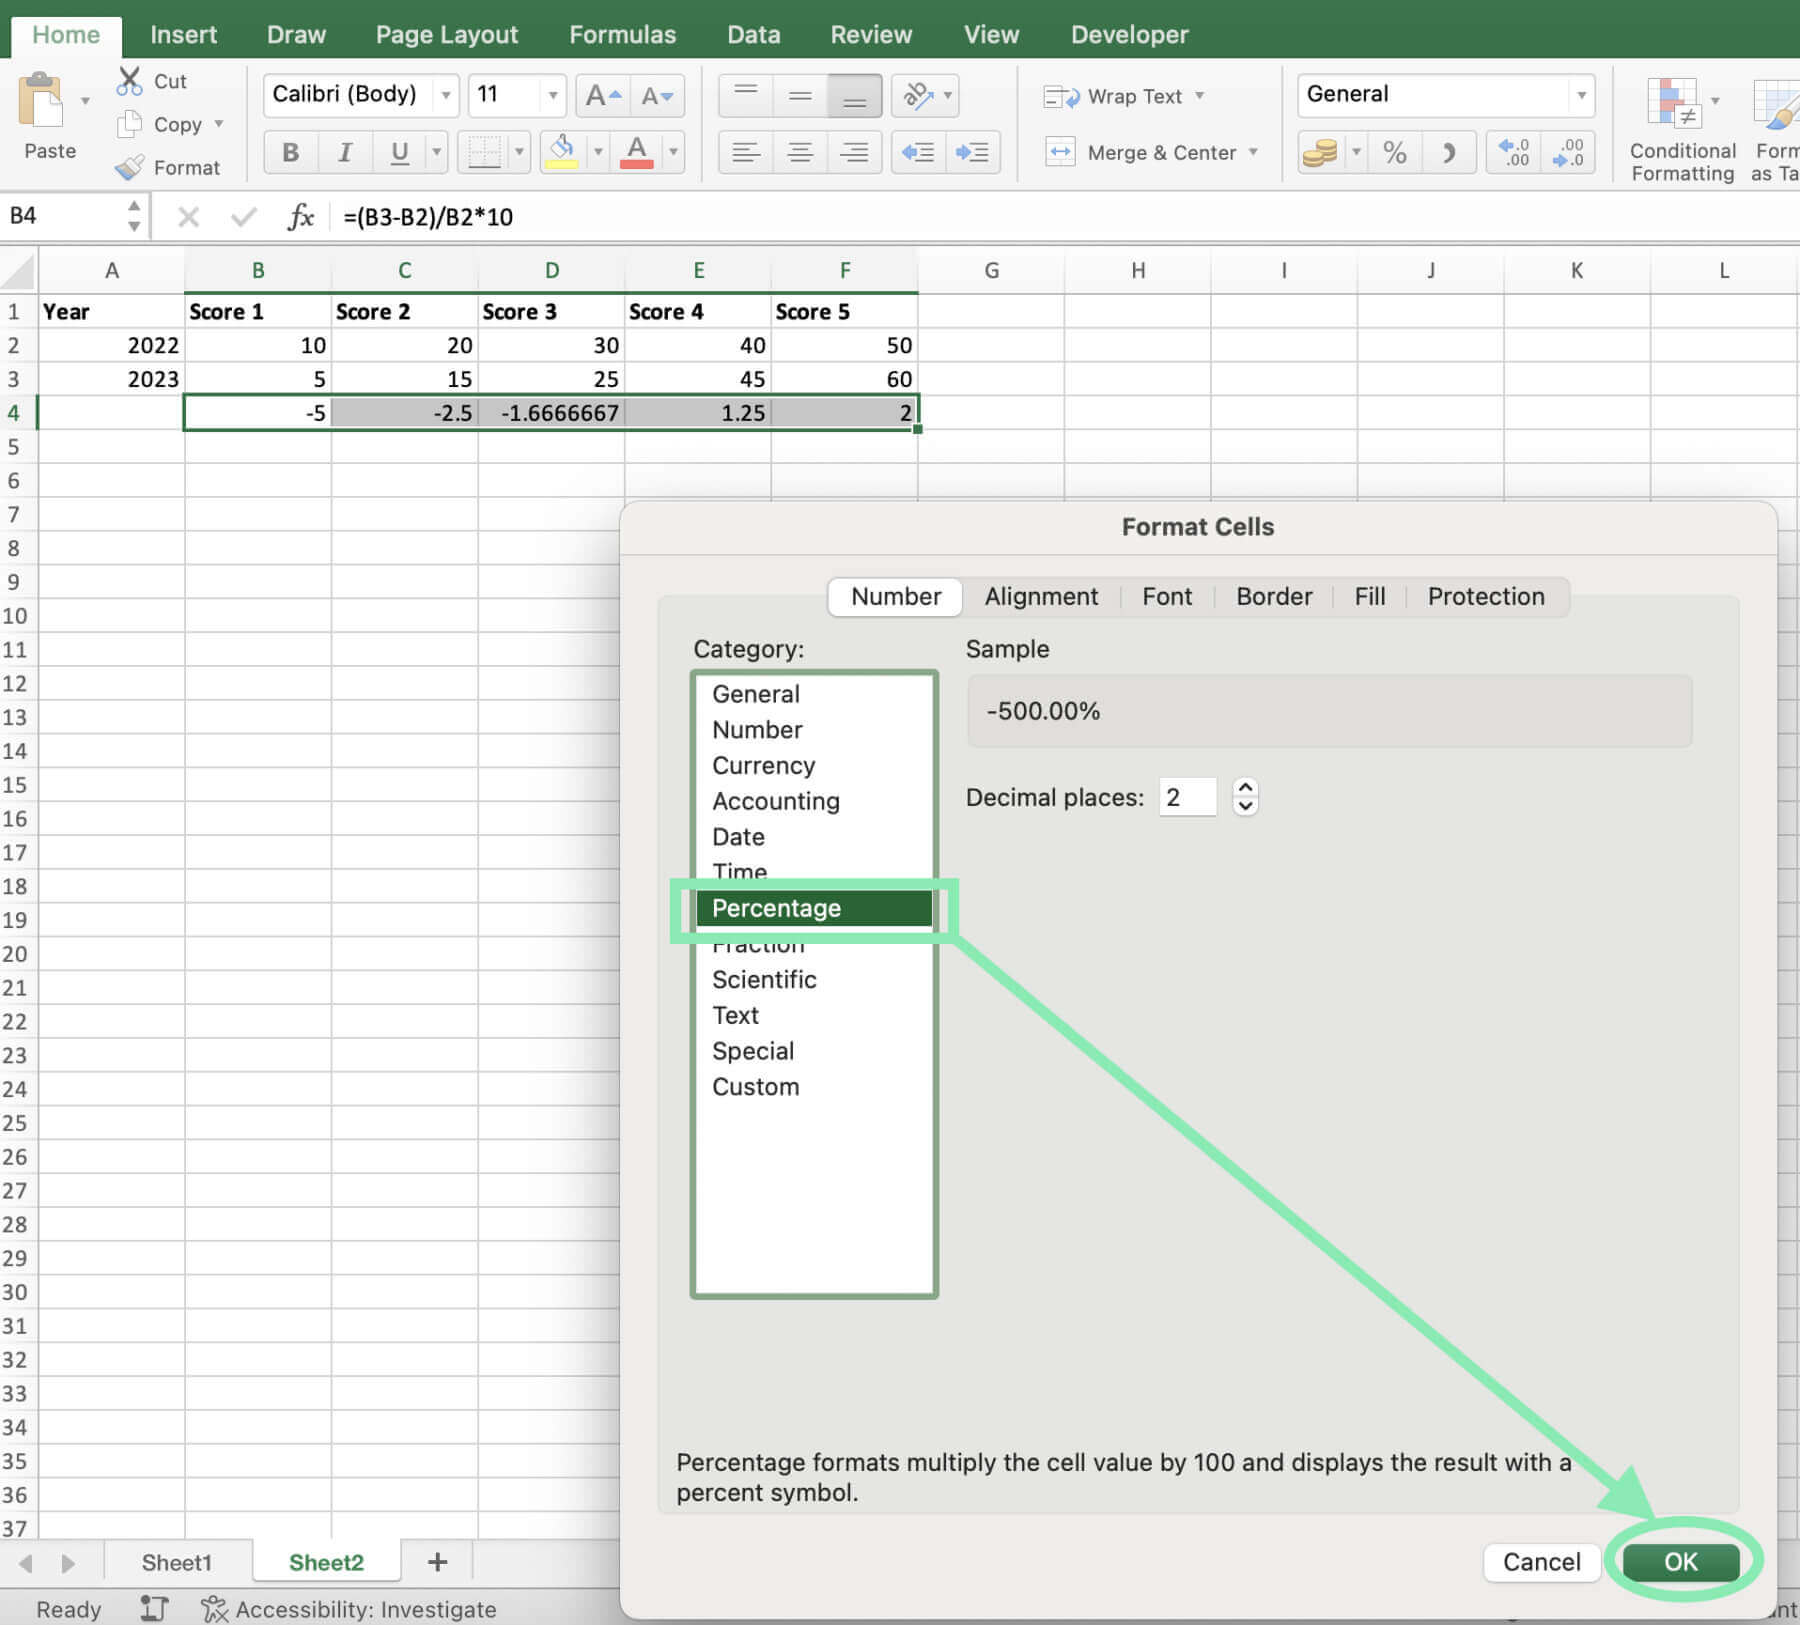
Task: Click the next sheet arrow
Action: 68,1562
